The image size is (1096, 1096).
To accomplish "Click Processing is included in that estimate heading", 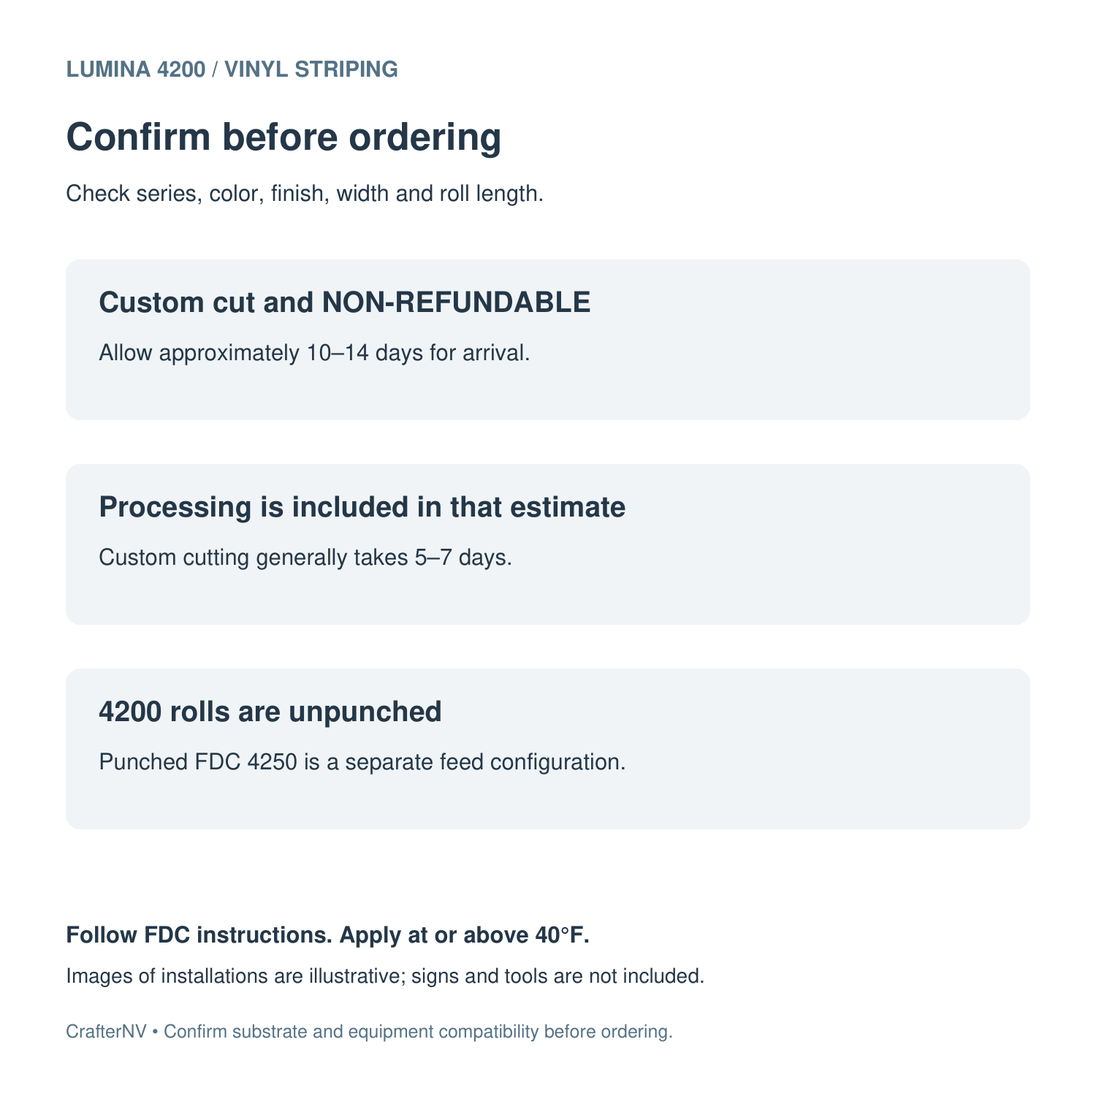I will 362,507.
